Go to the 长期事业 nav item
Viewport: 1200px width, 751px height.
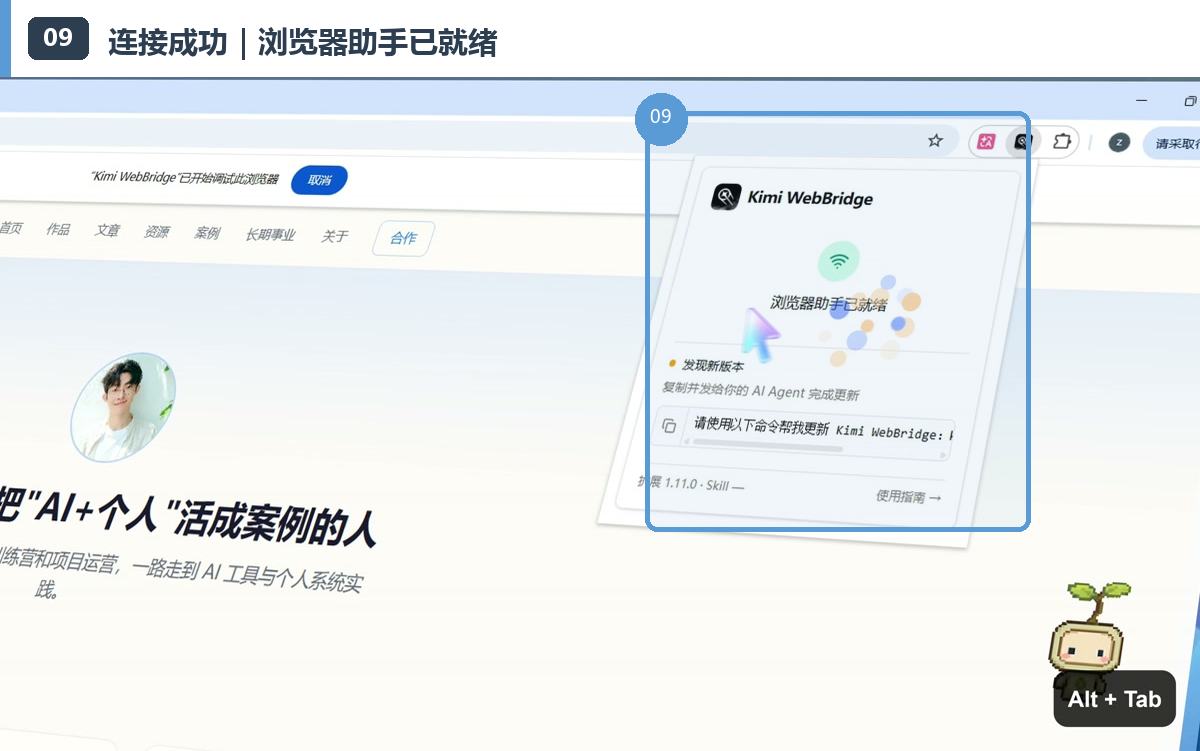pos(271,235)
